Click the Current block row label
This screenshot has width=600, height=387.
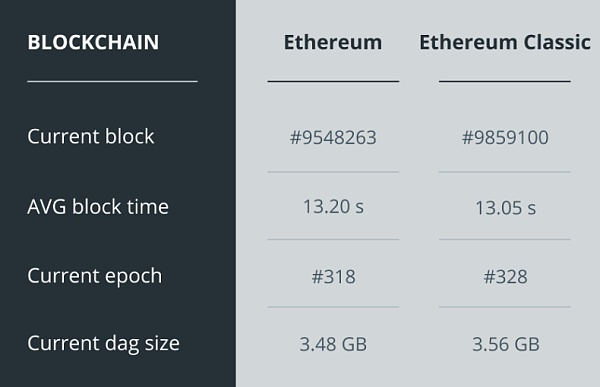coord(91,136)
